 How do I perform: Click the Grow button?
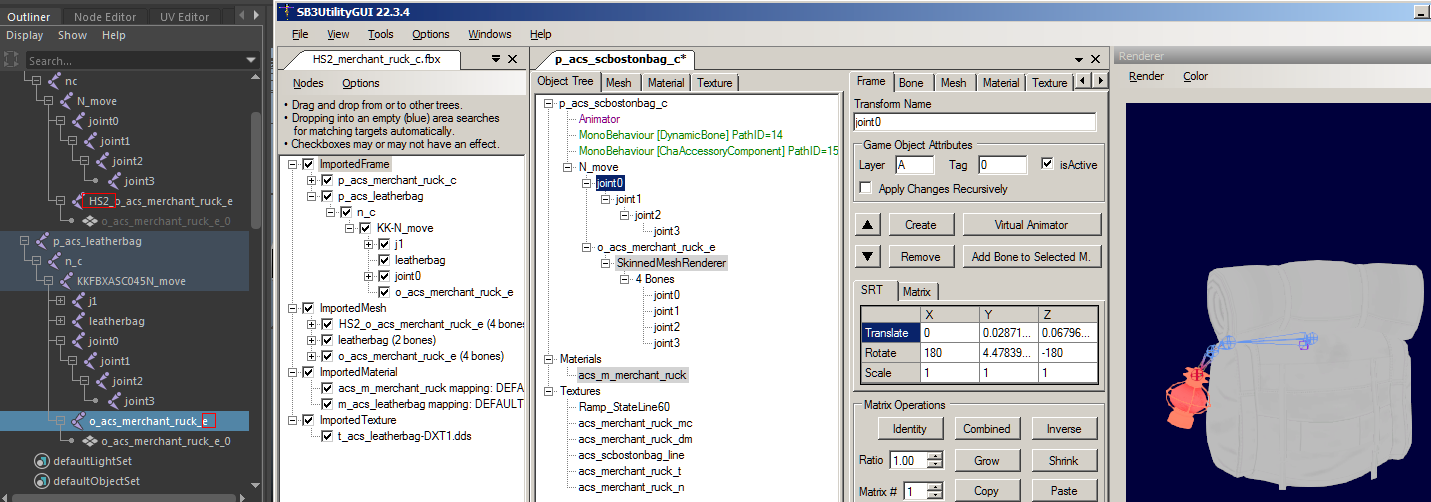(x=986, y=461)
